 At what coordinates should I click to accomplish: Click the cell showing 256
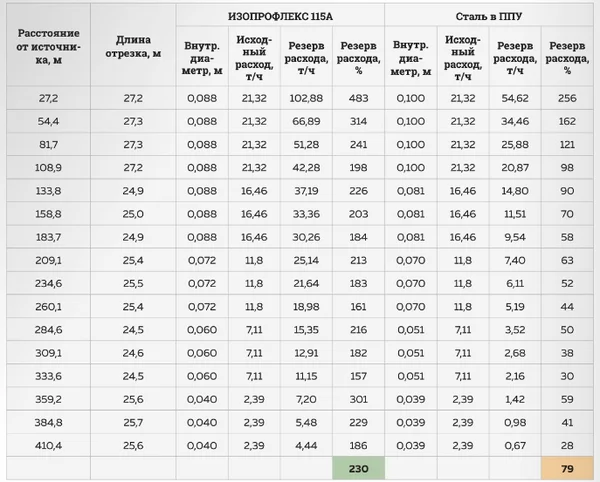tap(567, 98)
